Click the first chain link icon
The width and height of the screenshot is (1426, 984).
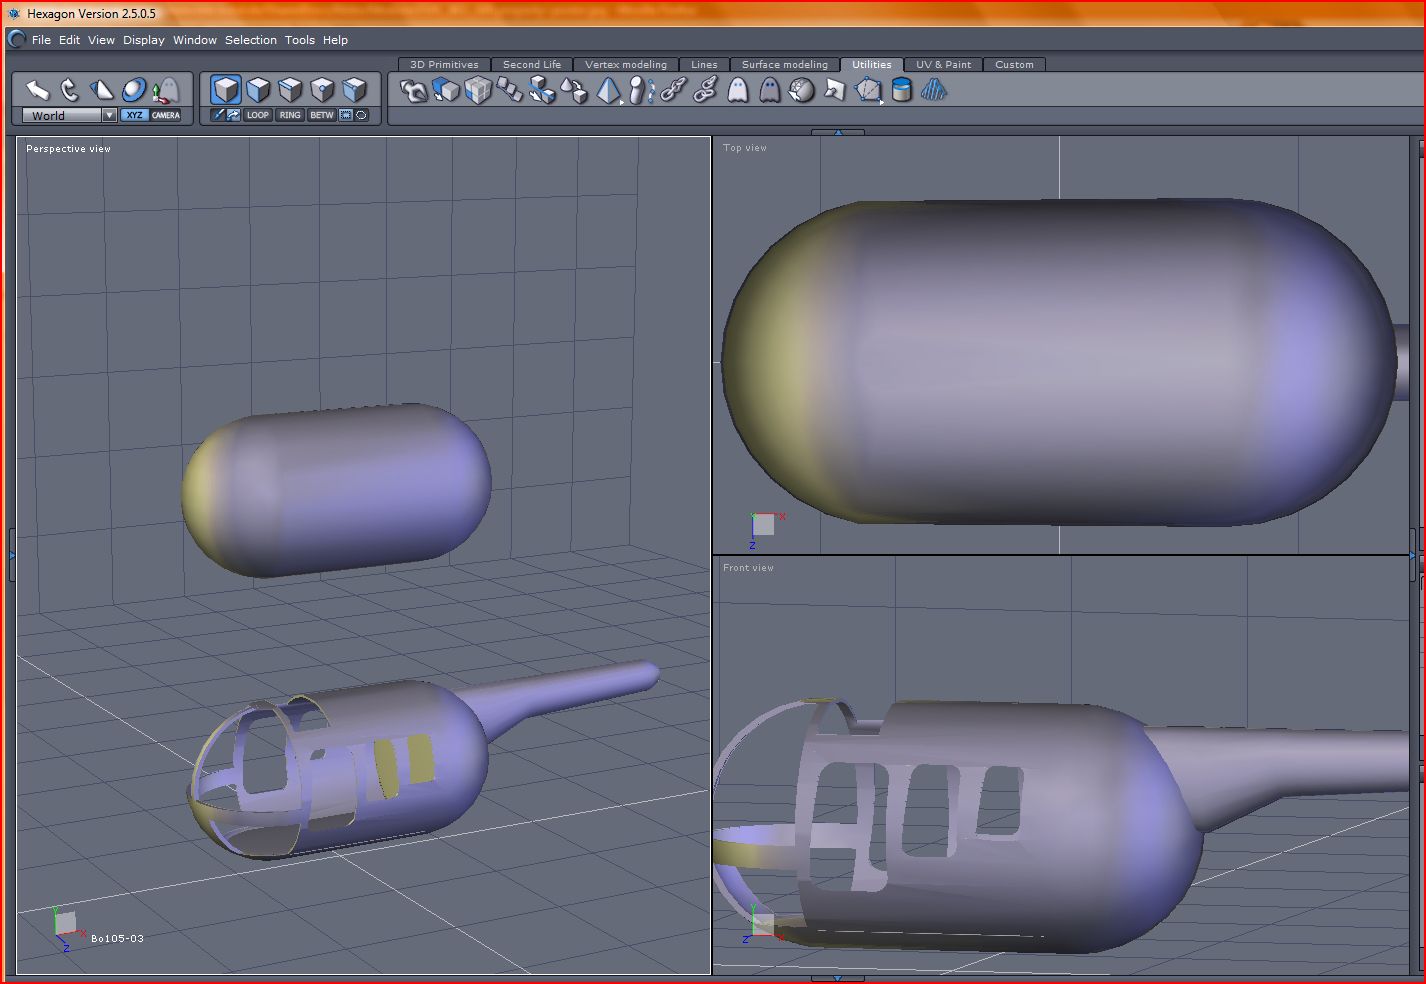pyautogui.click(x=673, y=91)
